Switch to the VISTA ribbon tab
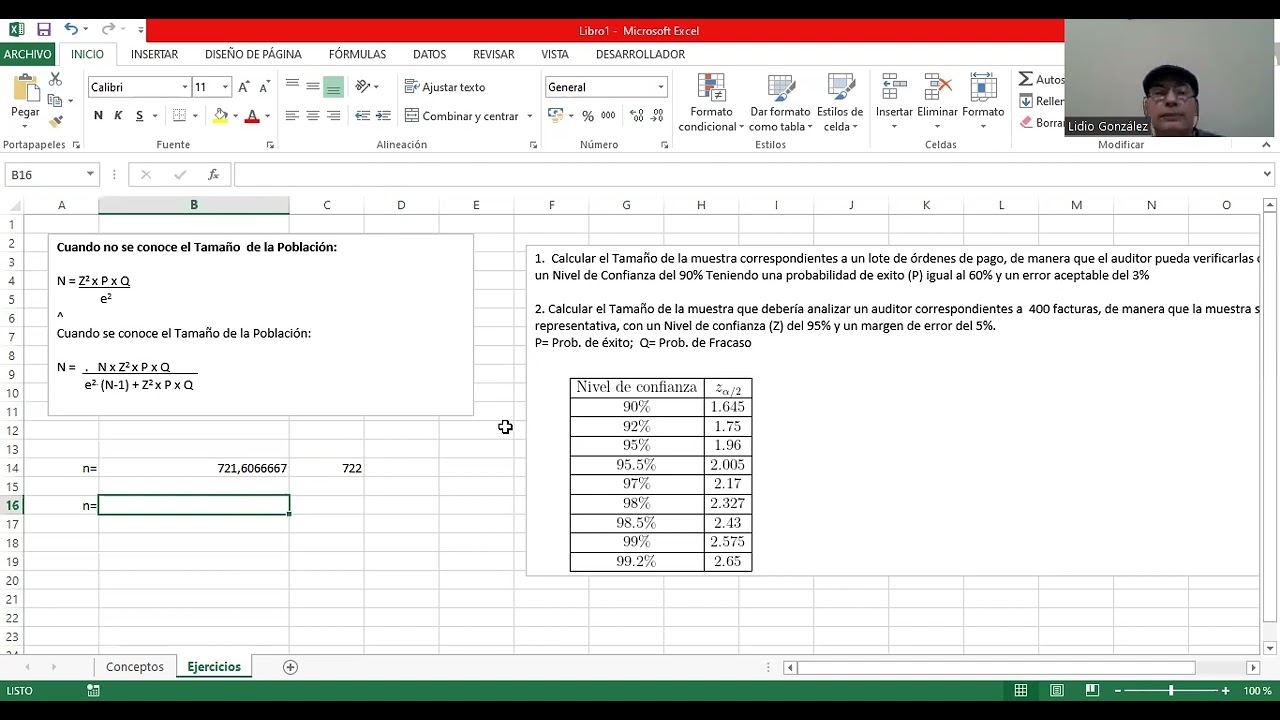 [x=555, y=54]
